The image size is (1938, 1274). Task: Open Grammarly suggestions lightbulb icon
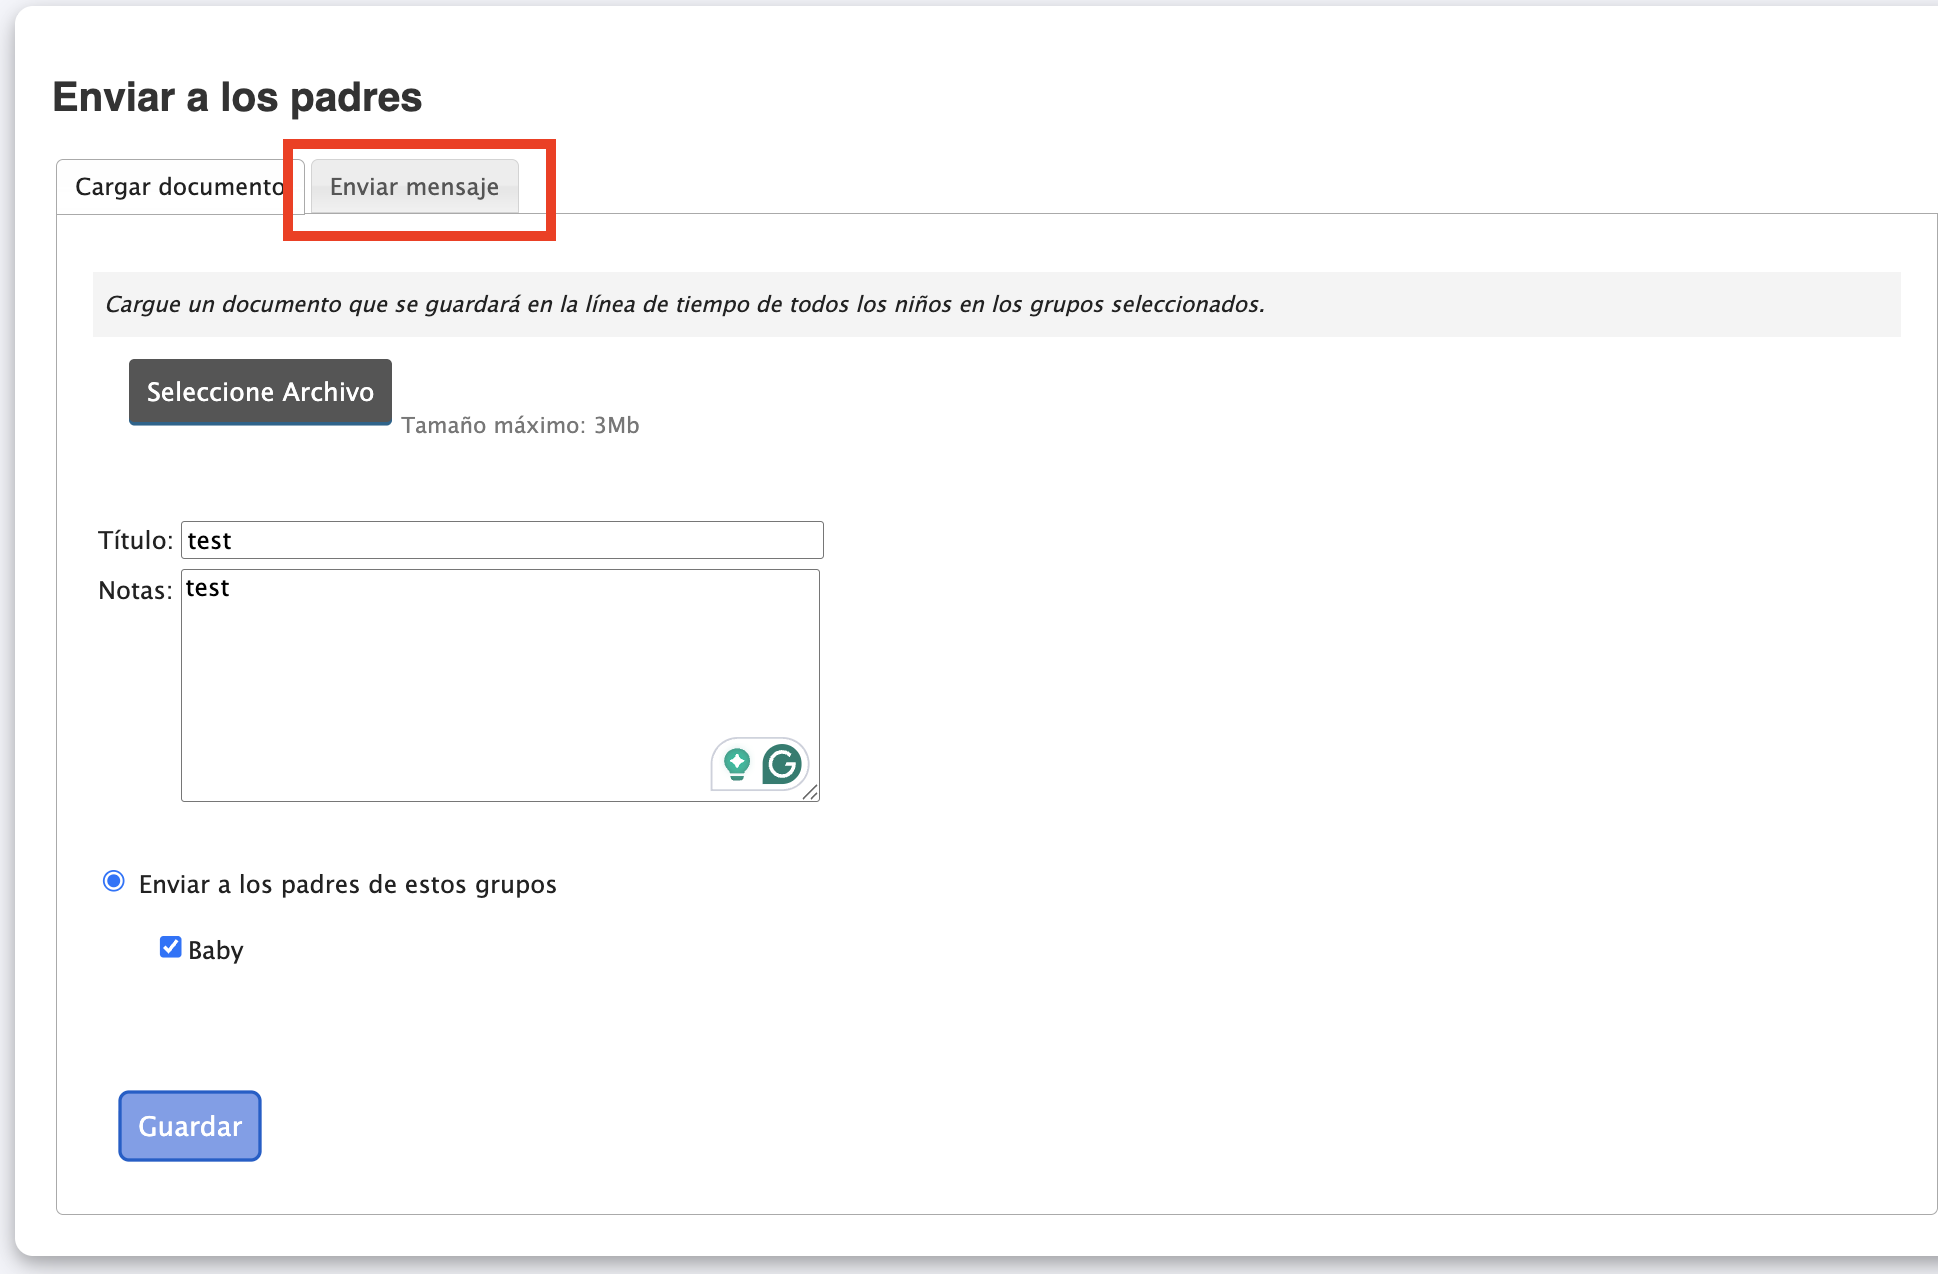(x=737, y=765)
